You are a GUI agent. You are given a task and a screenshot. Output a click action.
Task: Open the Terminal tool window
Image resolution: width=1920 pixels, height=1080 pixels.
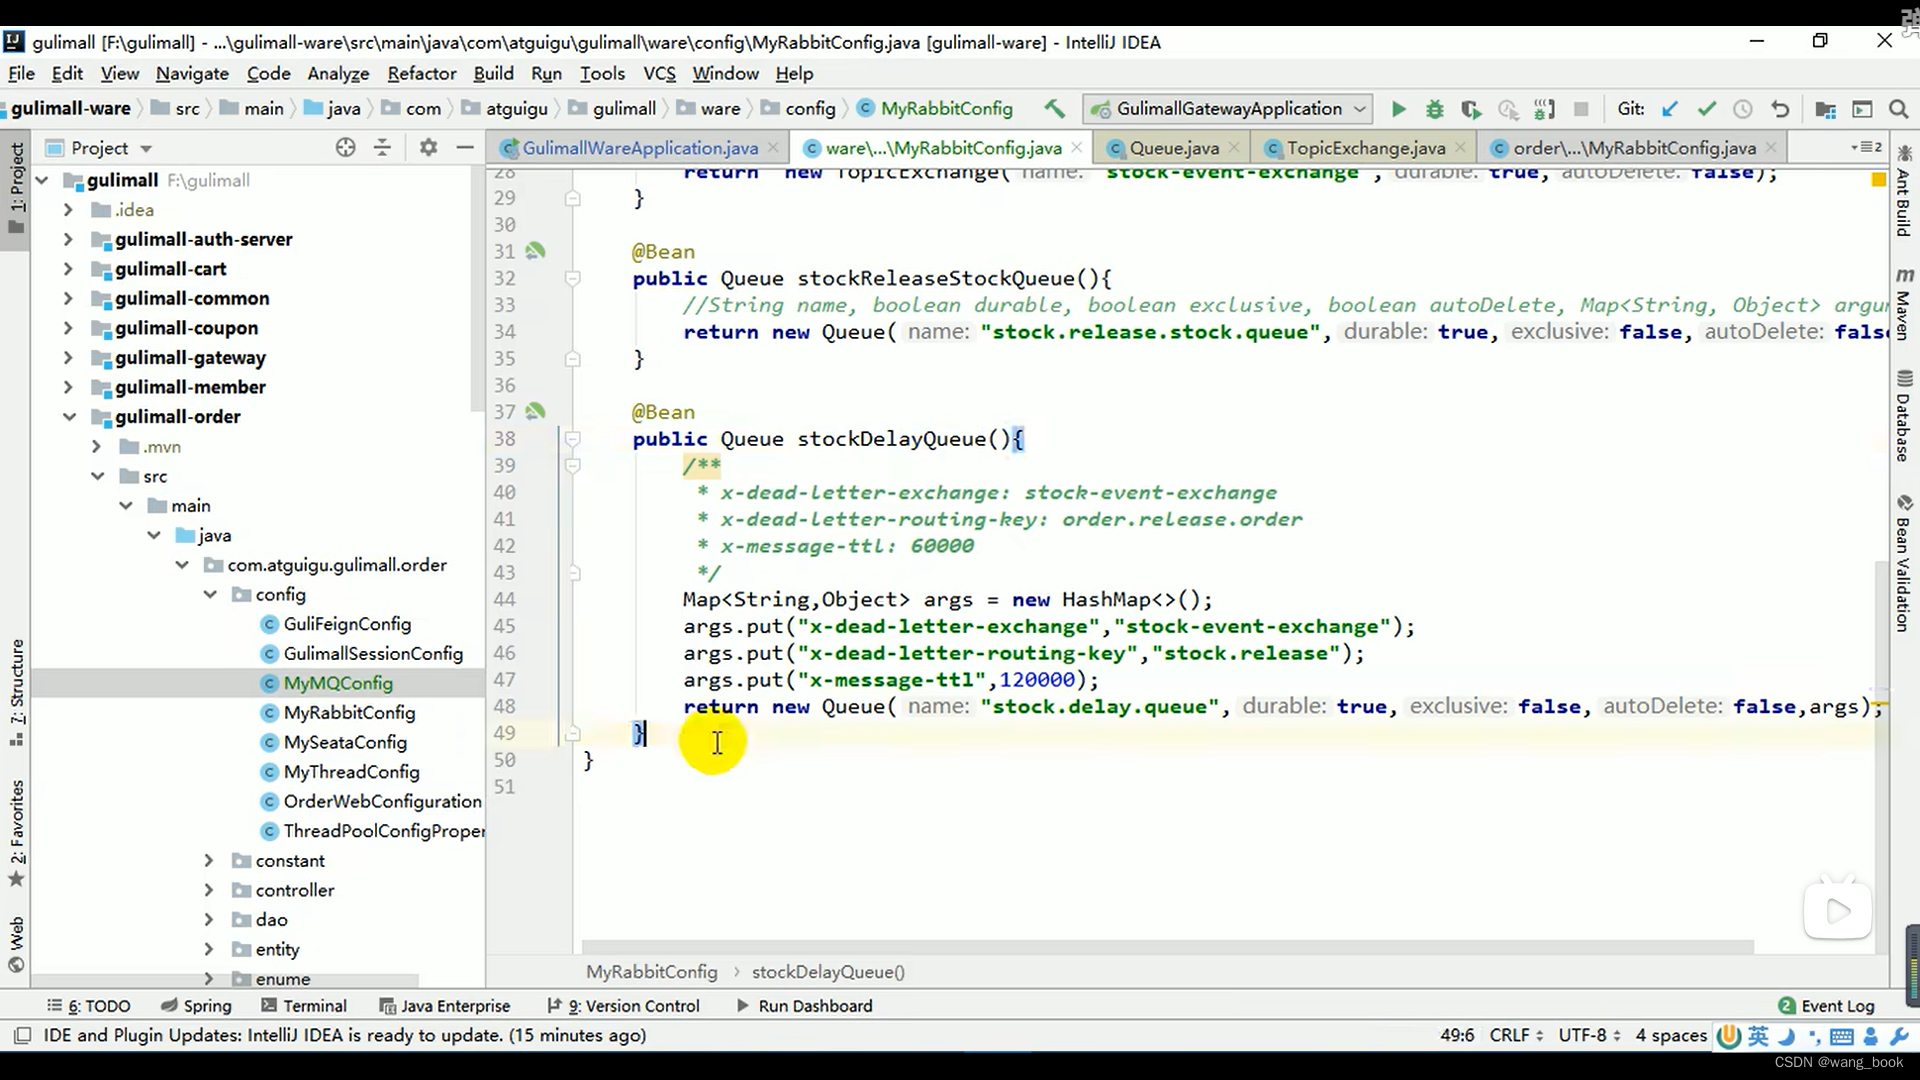[x=303, y=1006]
